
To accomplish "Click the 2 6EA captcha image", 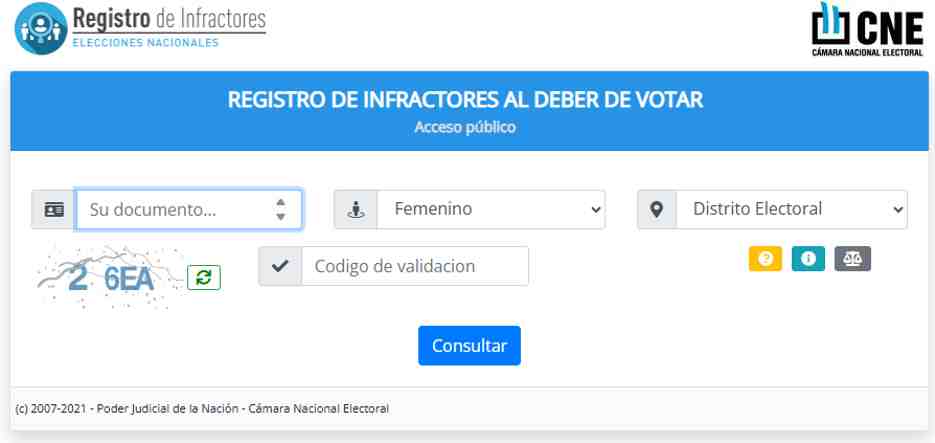I will click(x=110, y=277).
